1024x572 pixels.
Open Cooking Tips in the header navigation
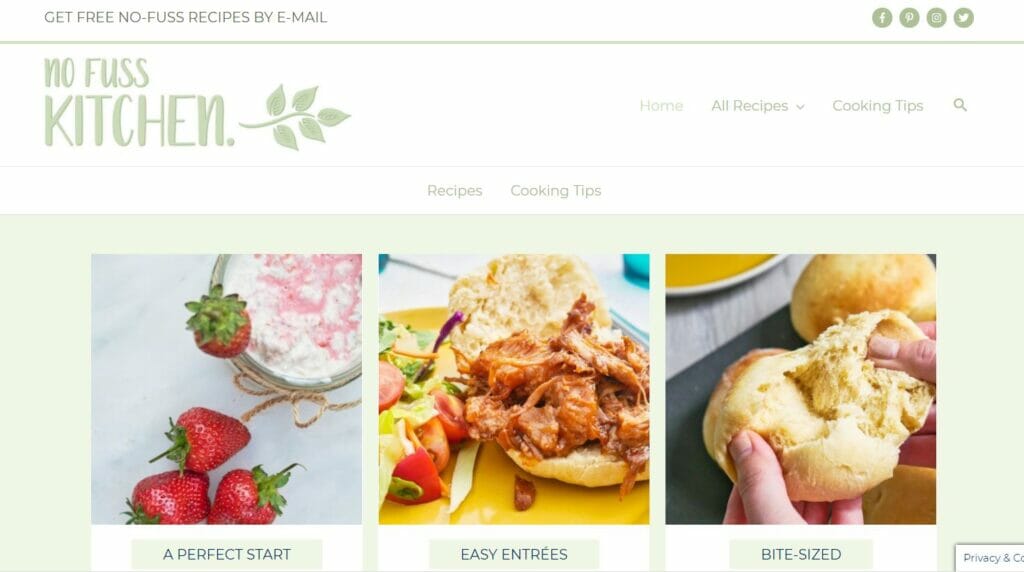point(878,106)
